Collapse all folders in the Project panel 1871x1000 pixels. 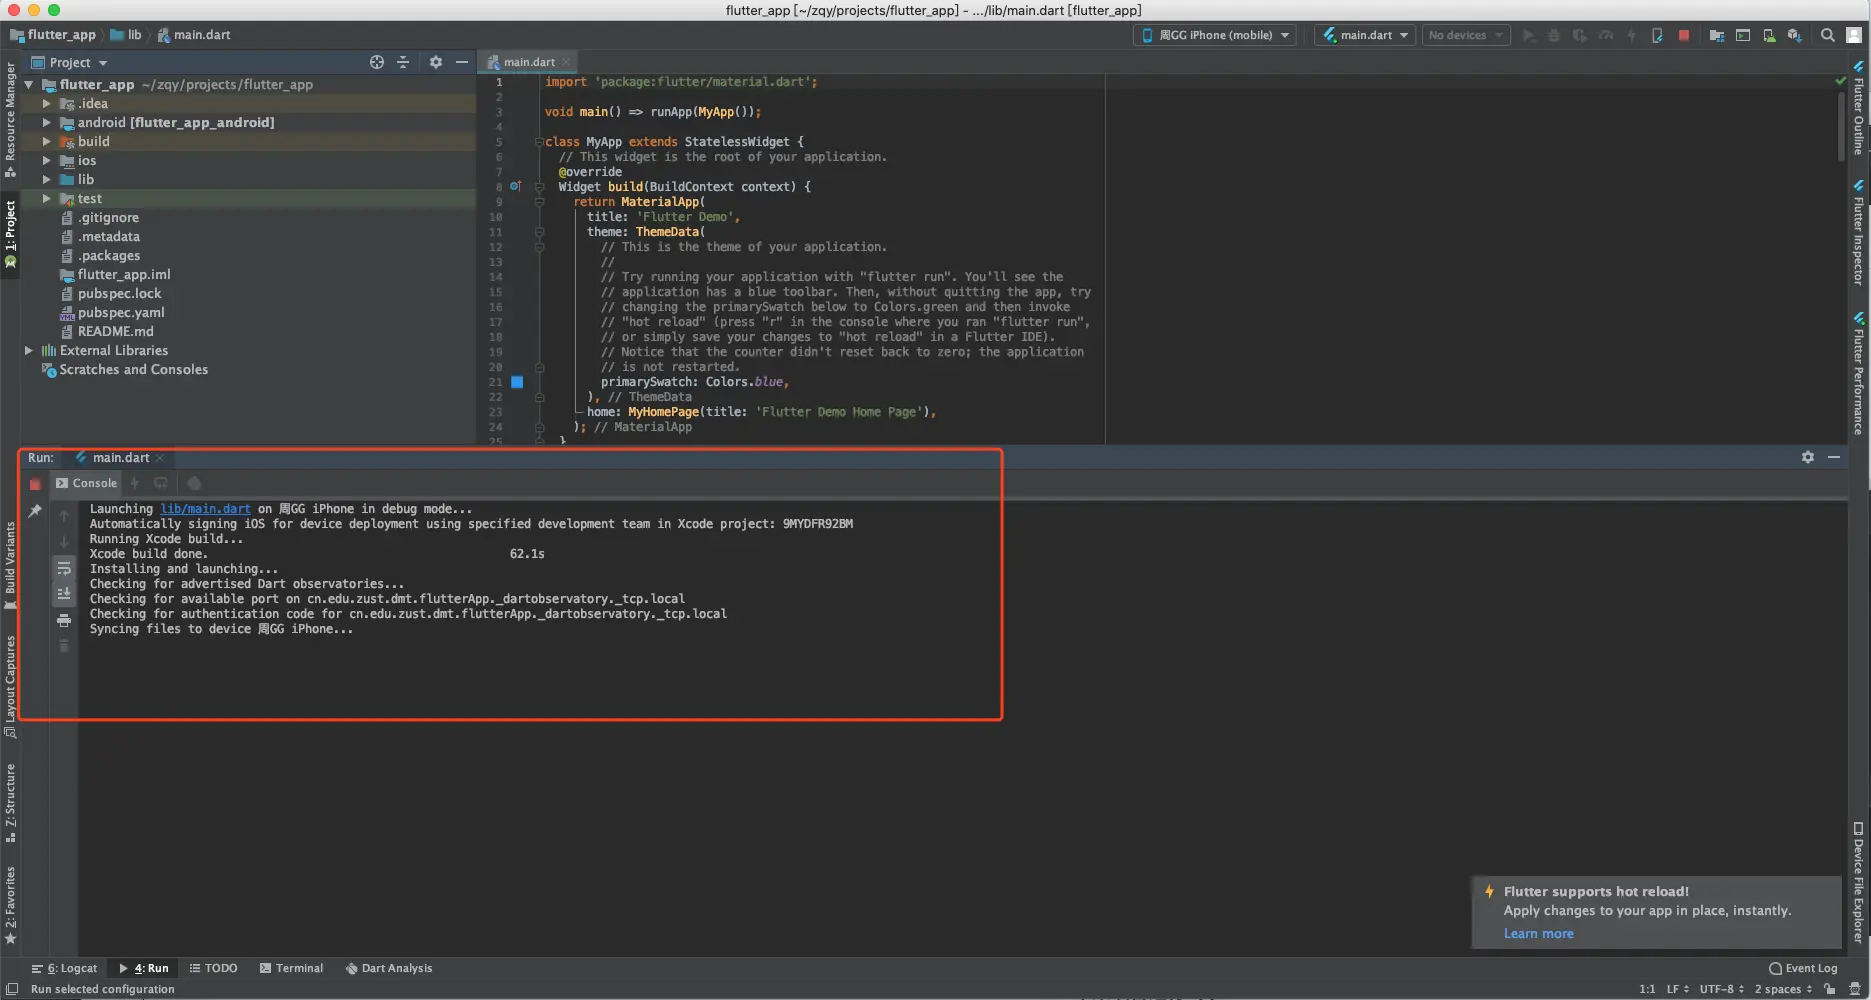coord(403,62)
